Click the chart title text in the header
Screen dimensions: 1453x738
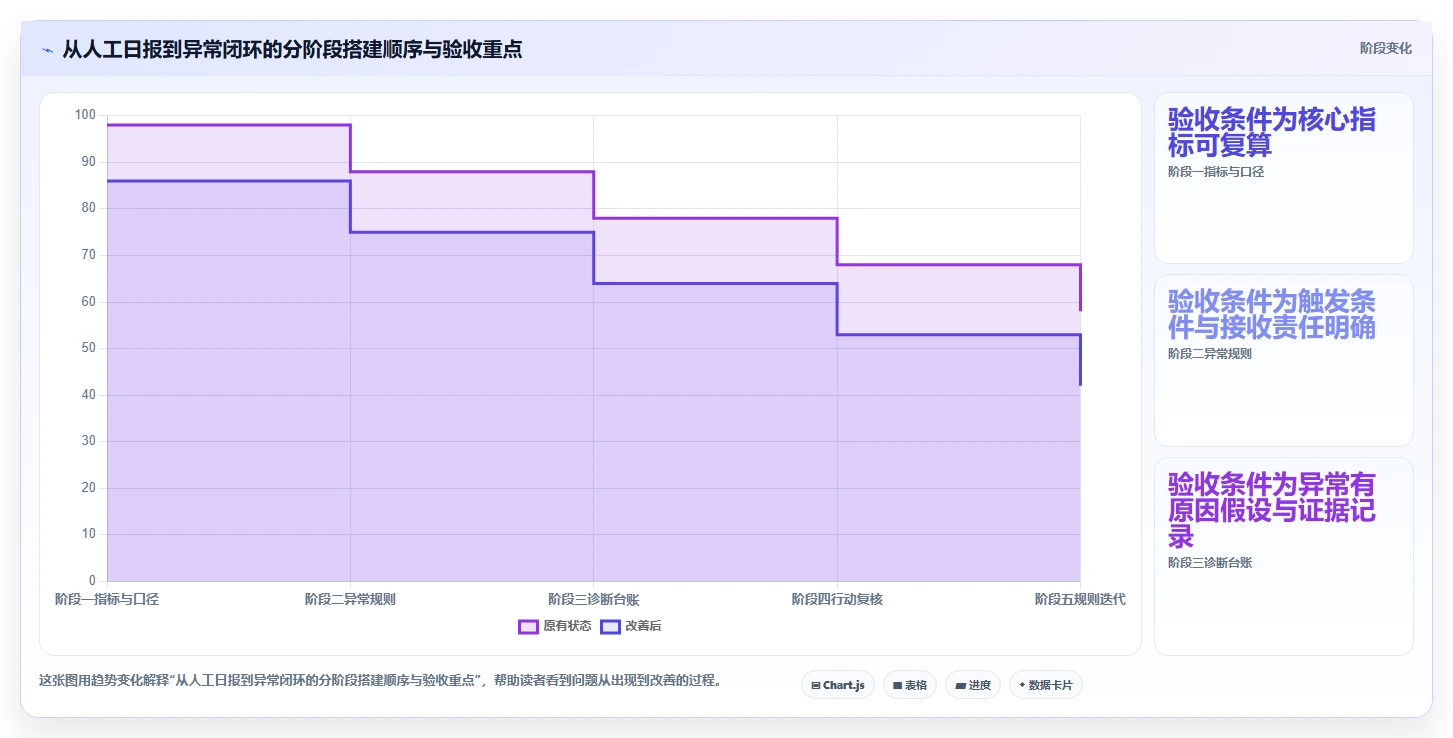[292, 49]
